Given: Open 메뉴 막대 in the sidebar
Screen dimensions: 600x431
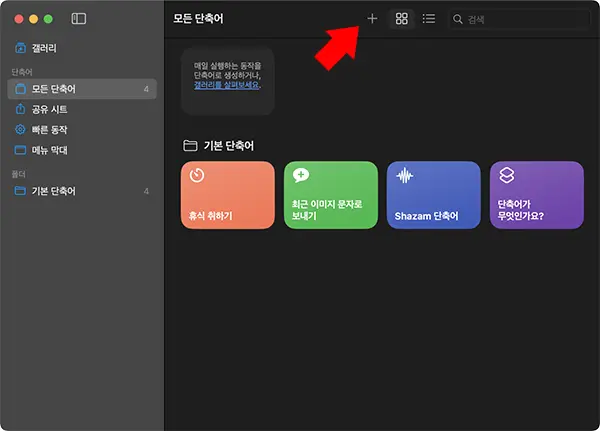Looking at the screenshot, I should [x=82, y=150].
